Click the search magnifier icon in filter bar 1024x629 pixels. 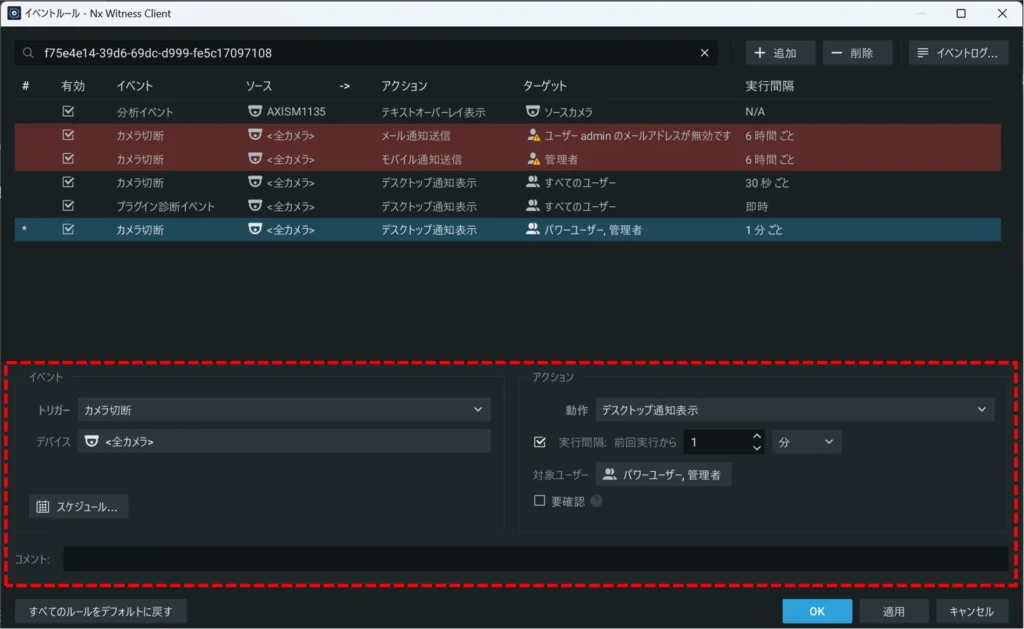click(29, 53)
